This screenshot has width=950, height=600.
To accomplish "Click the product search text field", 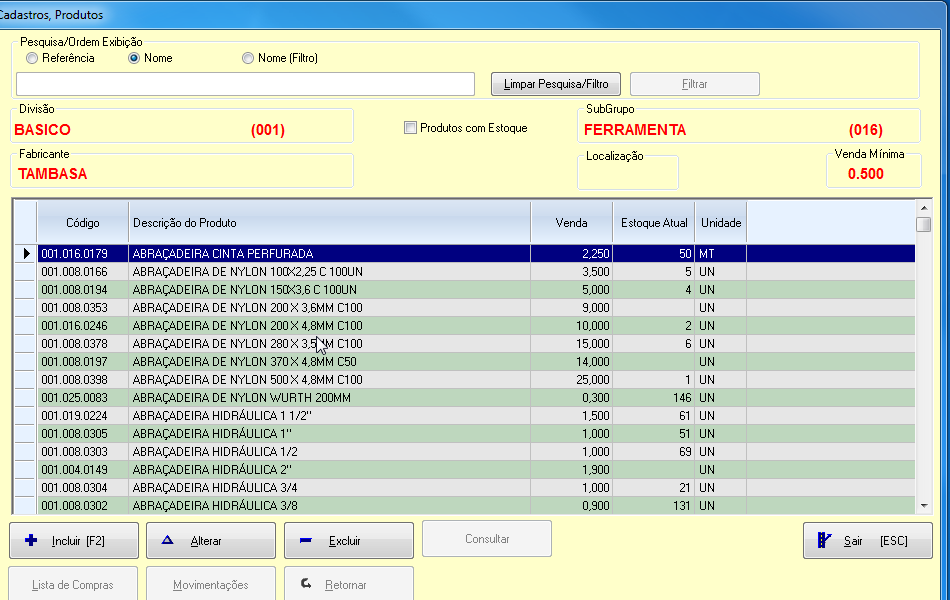I will 245,84.
